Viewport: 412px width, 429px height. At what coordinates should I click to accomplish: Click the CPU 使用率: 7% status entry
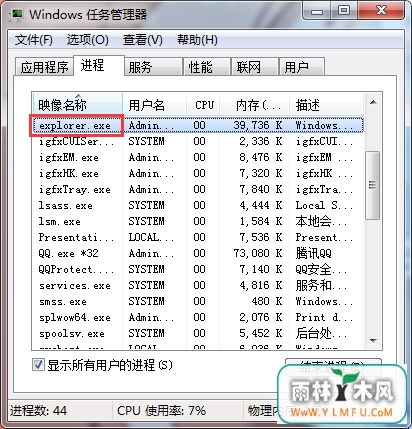click(161, 410)
